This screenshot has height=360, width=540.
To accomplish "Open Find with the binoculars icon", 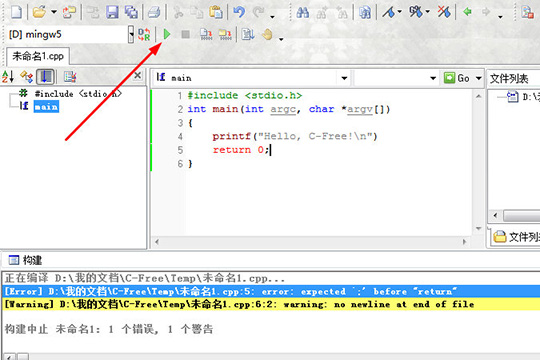I will point(302,12).
